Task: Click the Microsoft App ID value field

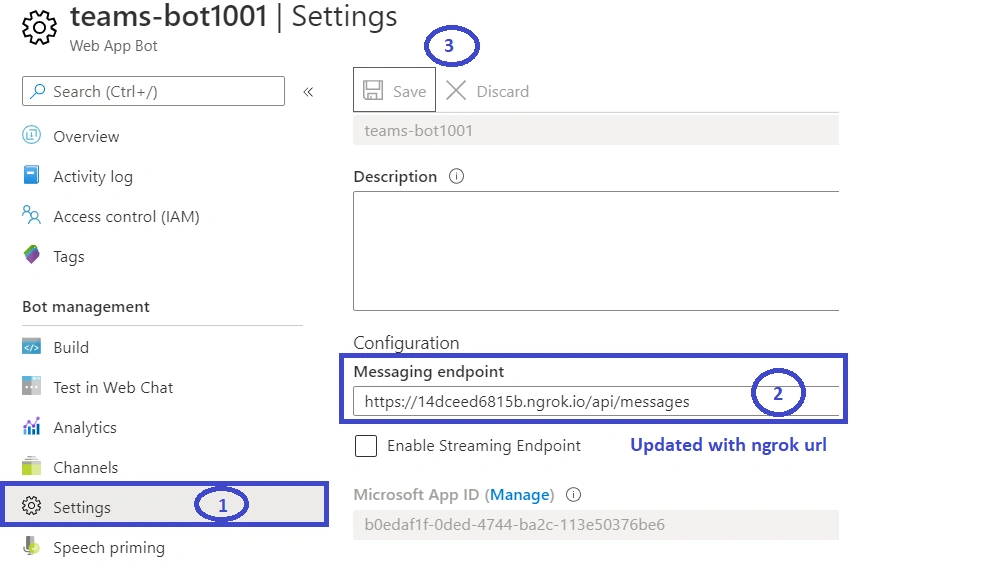Action: 596,525
